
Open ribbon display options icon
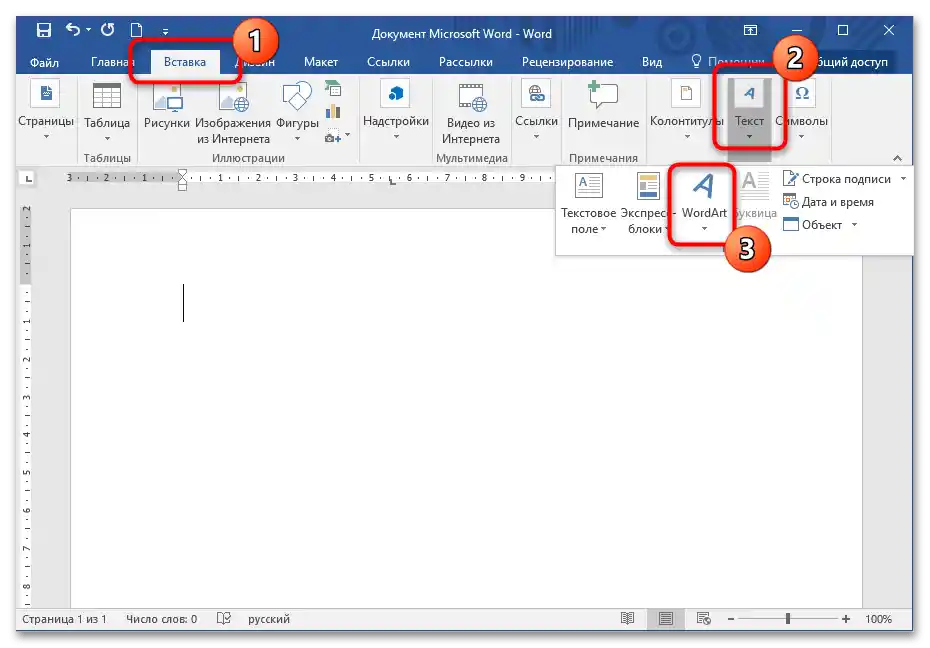(x=750, y=30)
